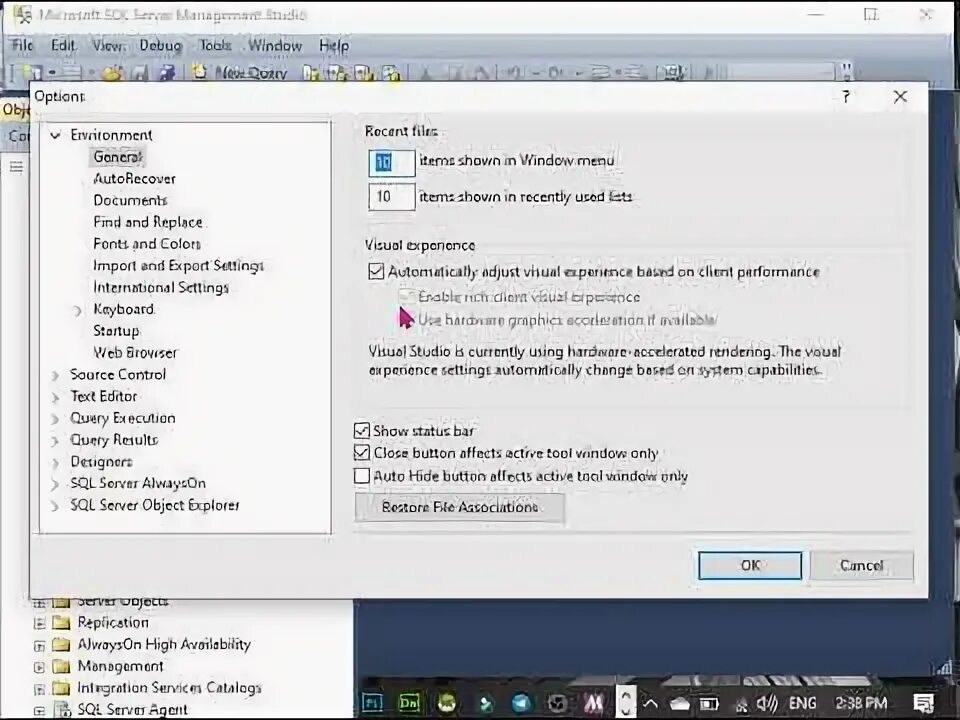Select Import and Export Settings
960x720 pixels.
[x=178, y=266]
